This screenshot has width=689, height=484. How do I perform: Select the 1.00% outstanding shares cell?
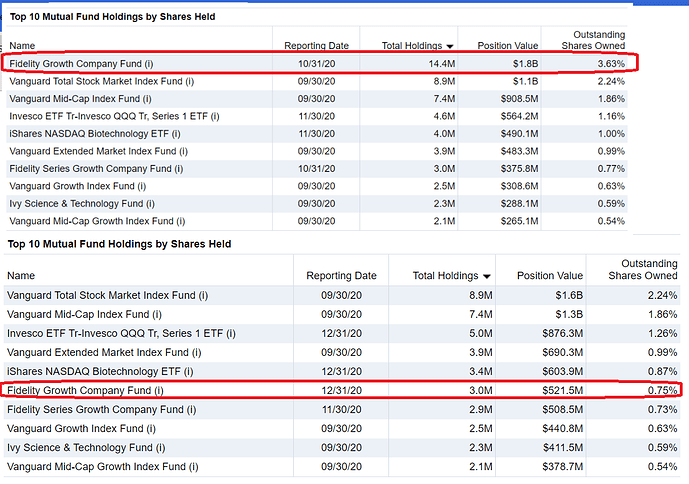(x=611, y=134)
